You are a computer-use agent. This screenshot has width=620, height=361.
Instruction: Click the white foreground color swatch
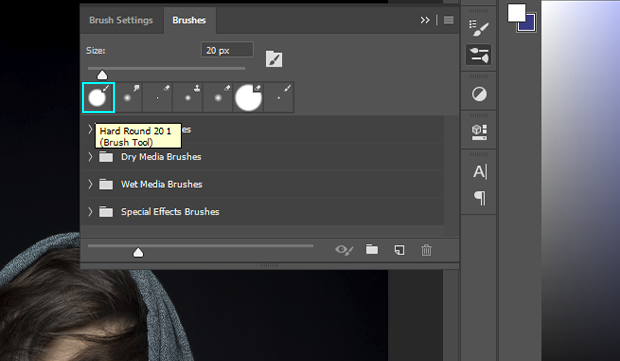(516, 13)
